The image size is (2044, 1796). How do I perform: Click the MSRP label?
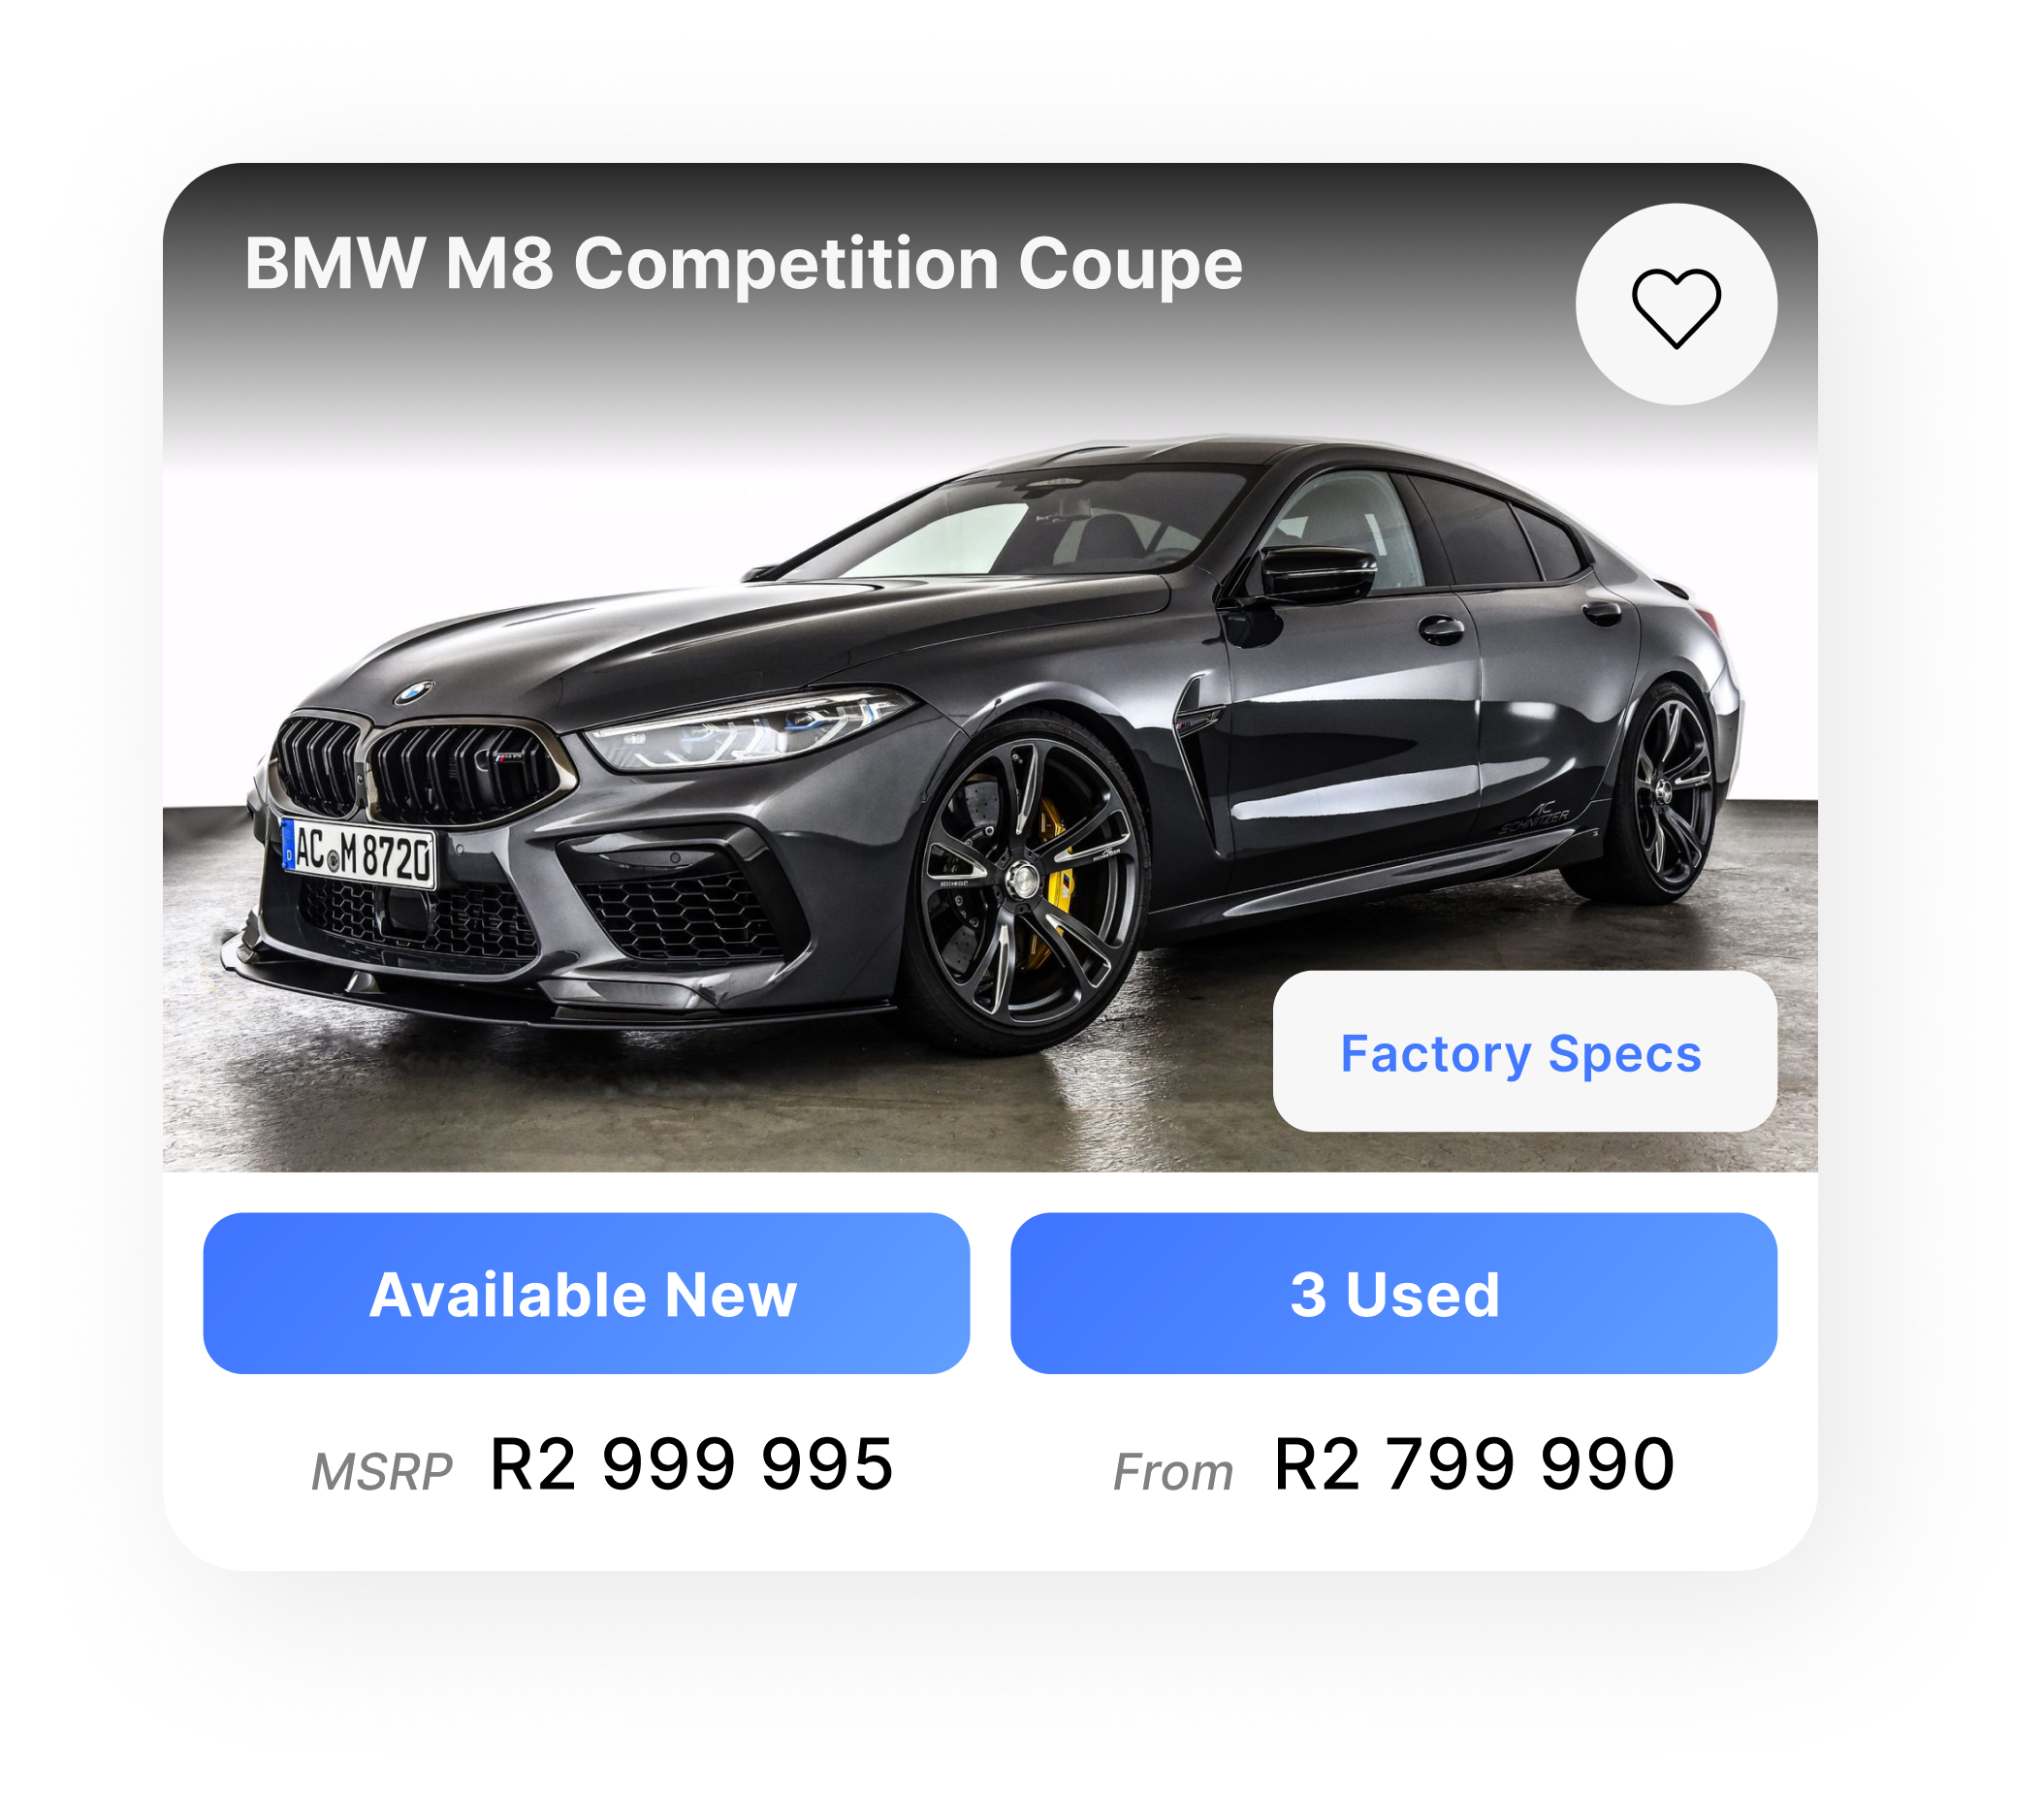(x=381, y=1472)
